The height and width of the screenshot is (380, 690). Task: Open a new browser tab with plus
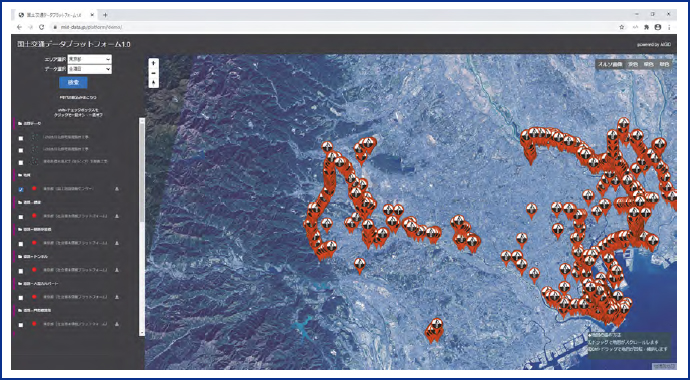coord(105,15)
